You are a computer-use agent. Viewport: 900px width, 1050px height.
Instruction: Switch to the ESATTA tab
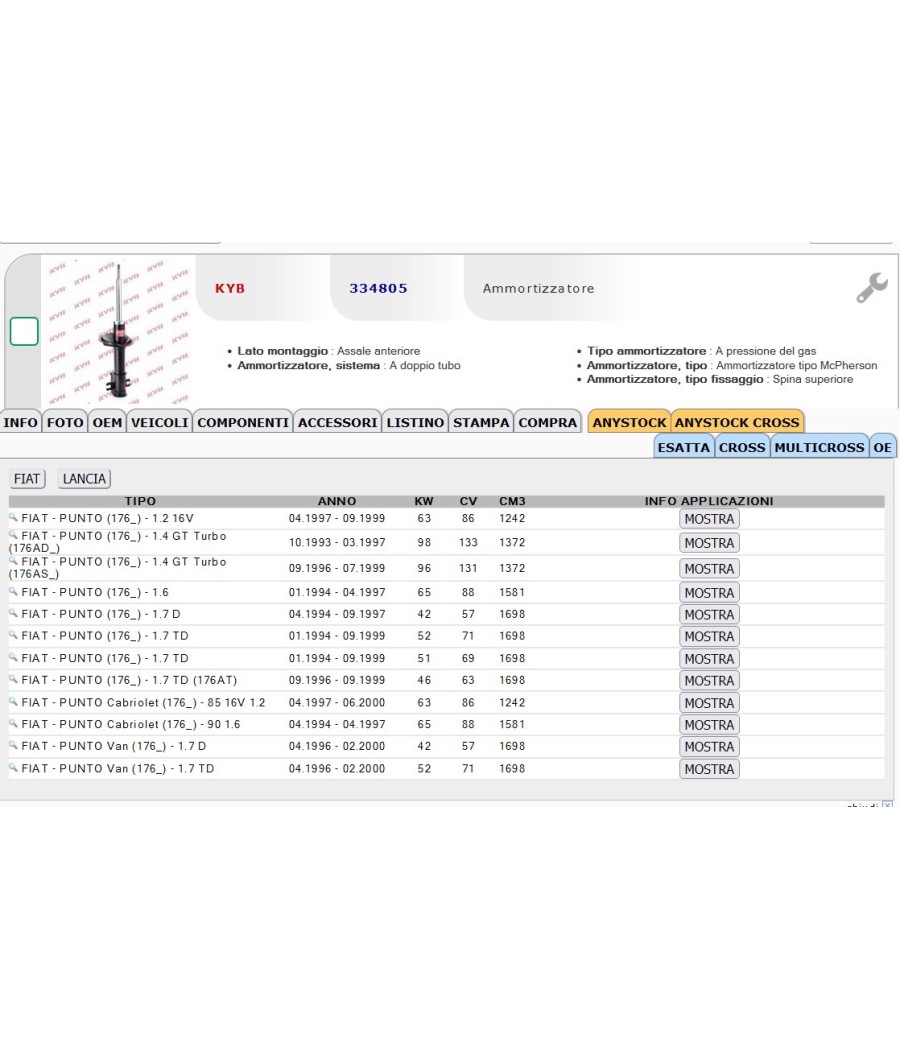[x=684, y=447]
